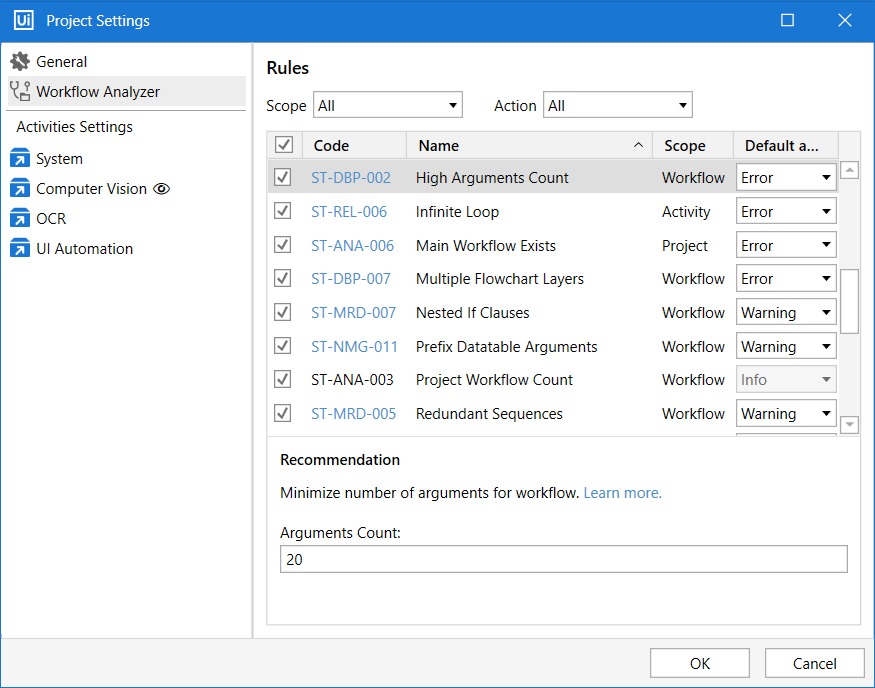Click the Arguments Count input field
The height and width of the screenshot is (688, 875).
pos(563,560)
